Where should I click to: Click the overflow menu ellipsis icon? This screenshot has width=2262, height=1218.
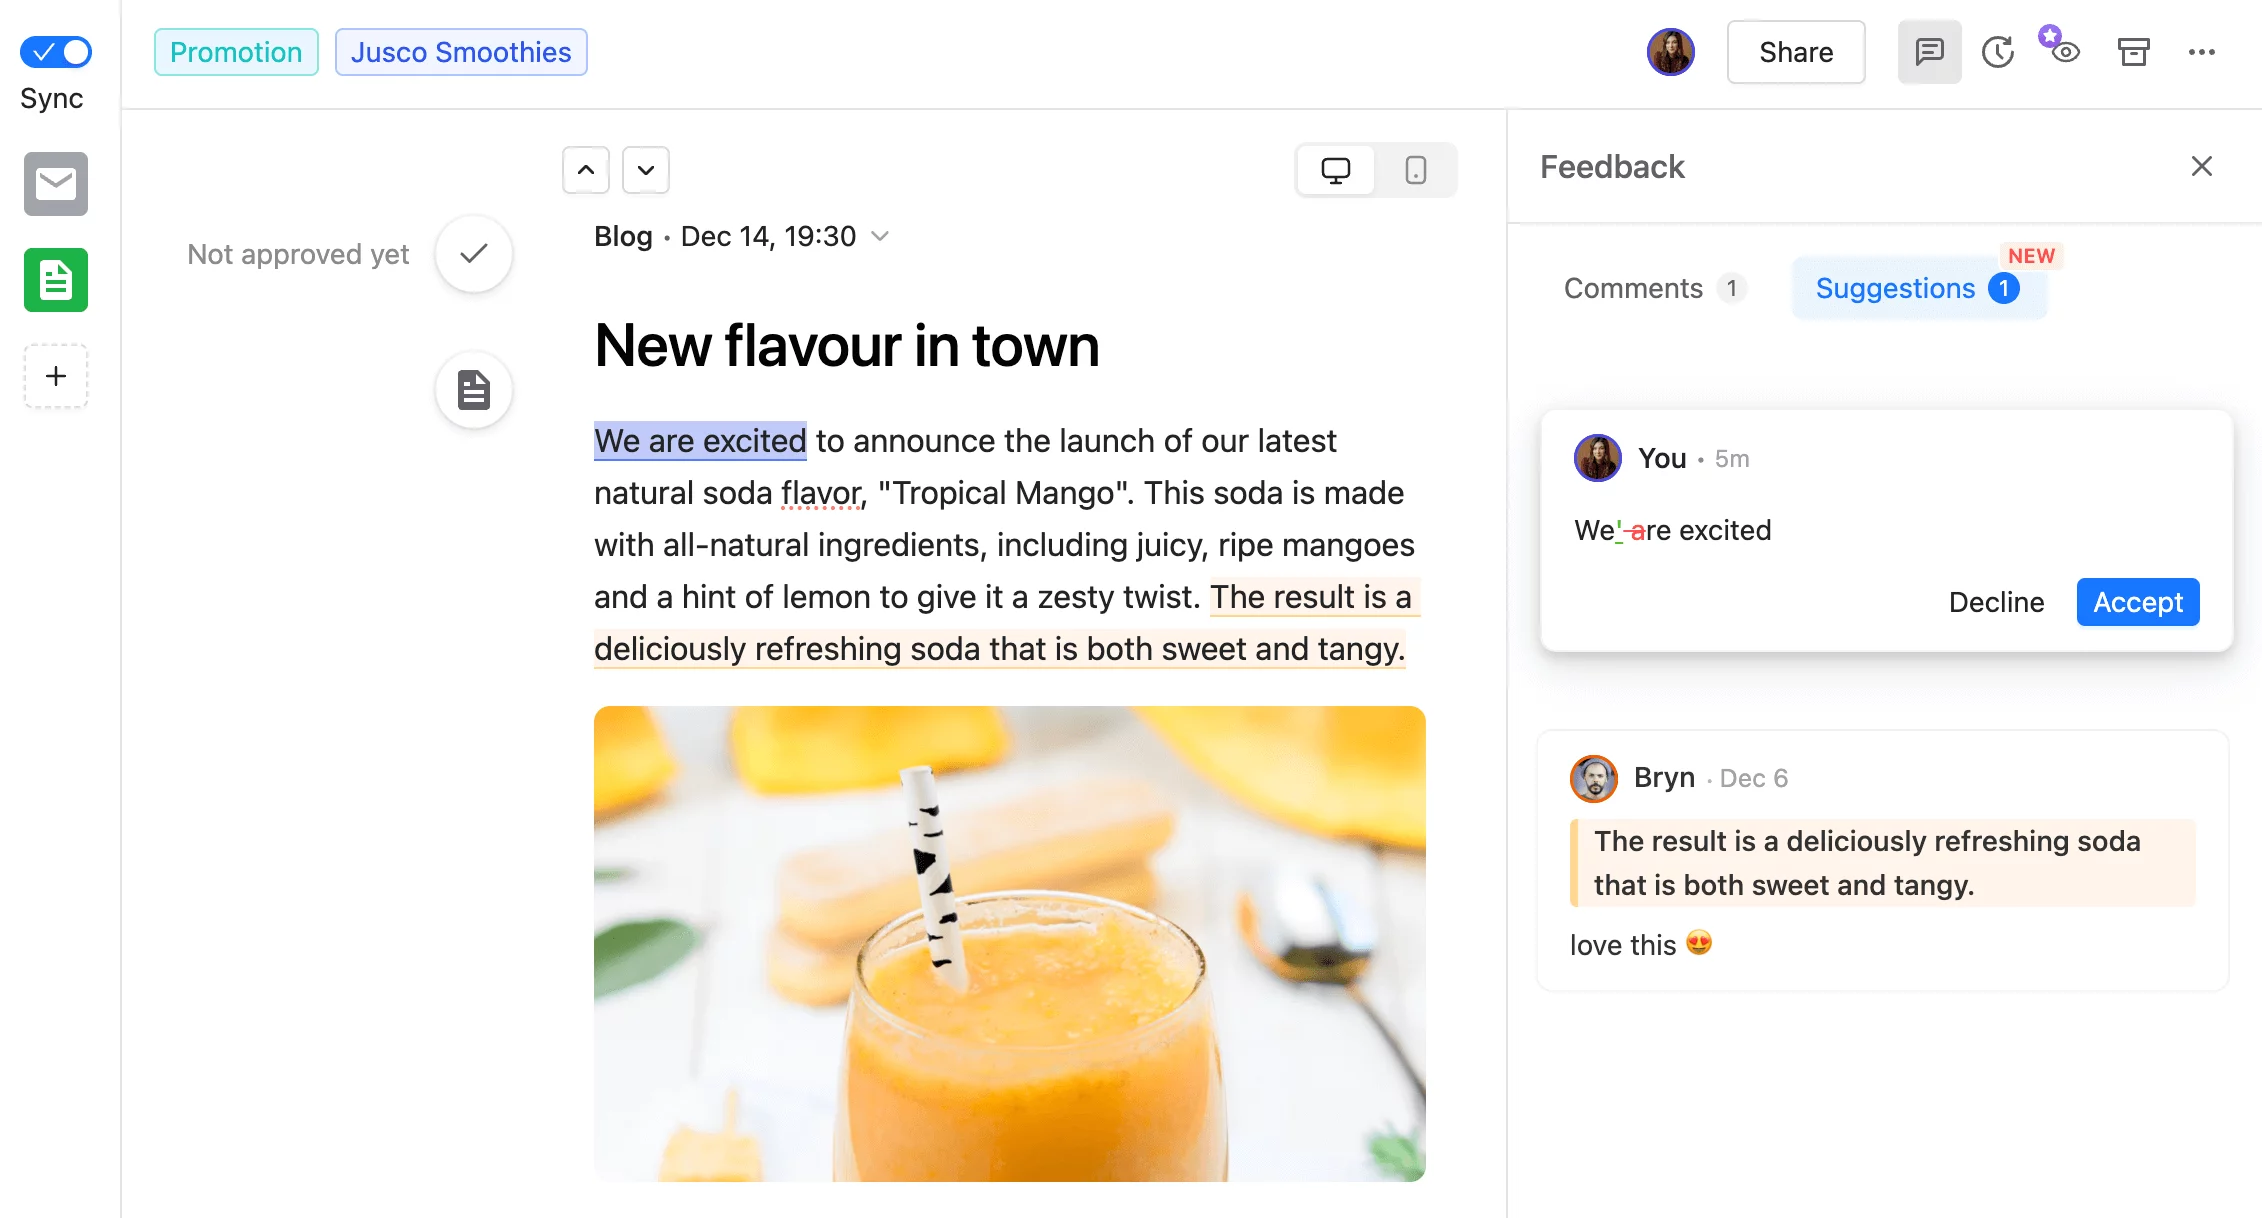coord(2202,52)
